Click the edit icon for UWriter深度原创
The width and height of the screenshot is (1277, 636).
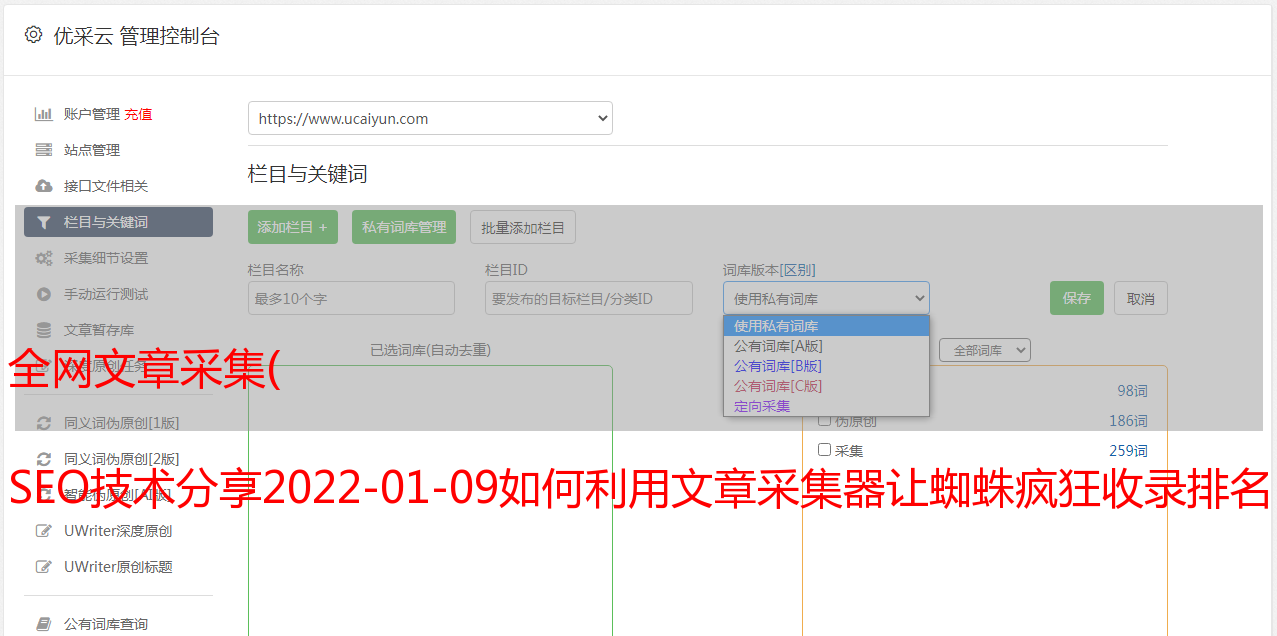(44, 531)
